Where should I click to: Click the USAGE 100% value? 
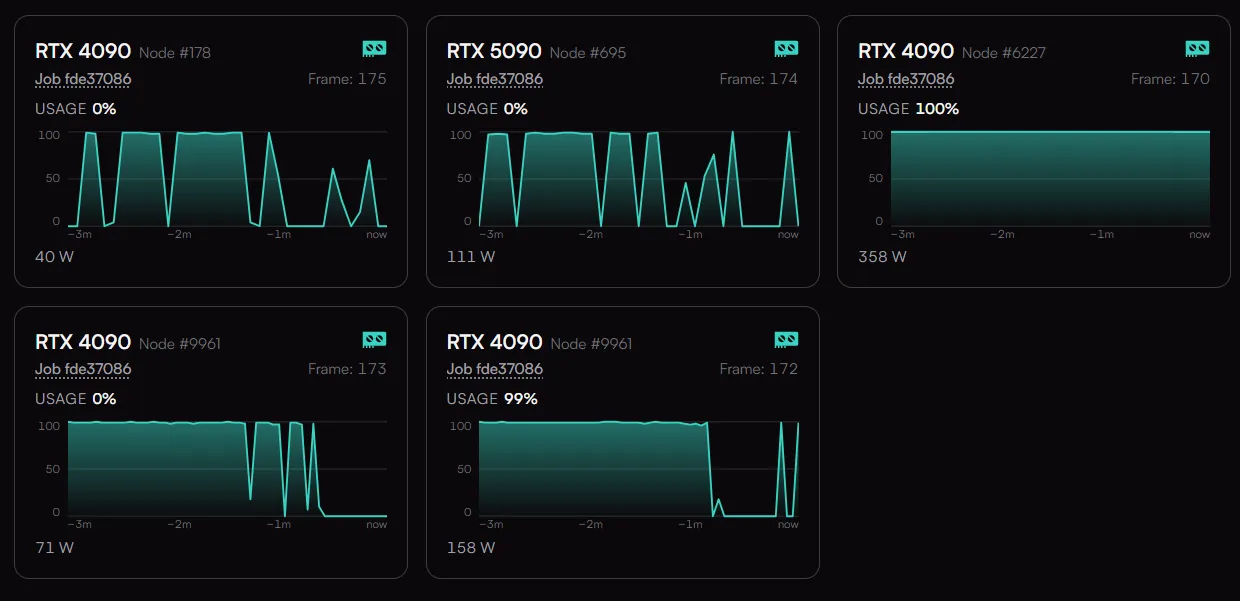pyautogui.click(x=937, y=109)
